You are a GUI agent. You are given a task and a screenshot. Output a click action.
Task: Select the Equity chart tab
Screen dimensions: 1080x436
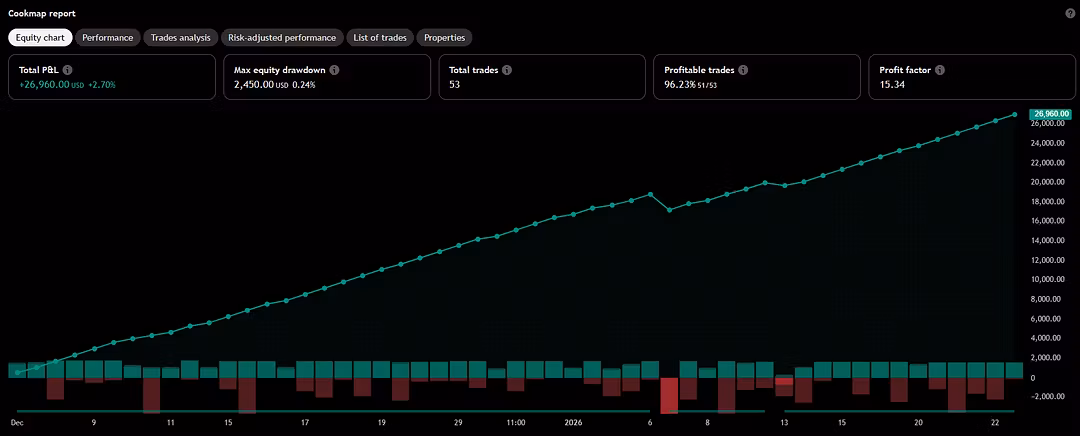point(40,37)
